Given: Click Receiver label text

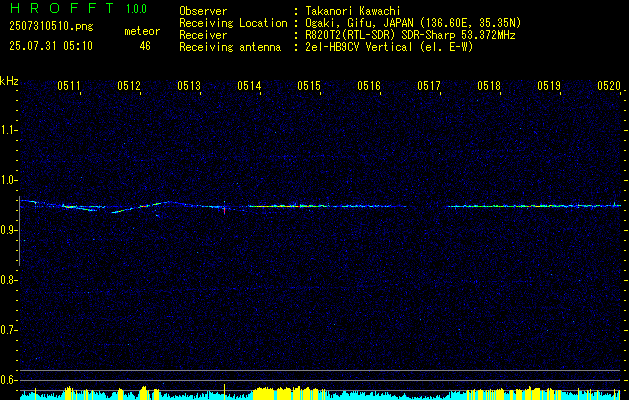Looking at the screenshot, I should pyautogui.click(x=203, y=36).
